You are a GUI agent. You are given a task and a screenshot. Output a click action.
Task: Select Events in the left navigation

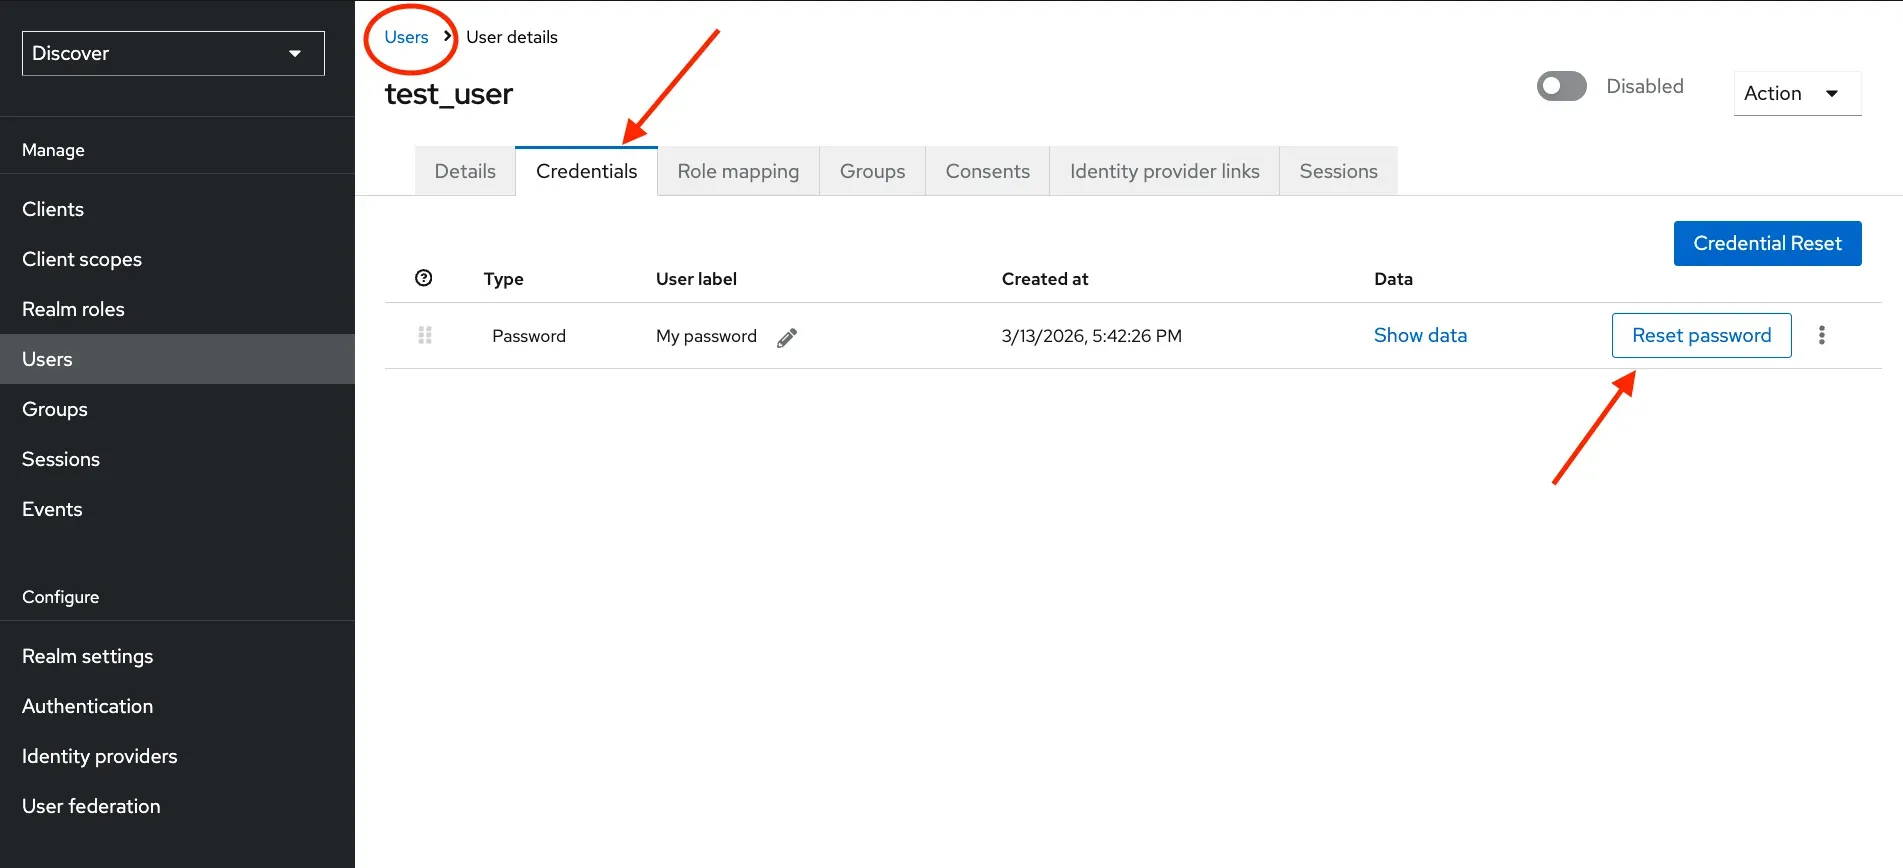pyautogui.click(x=52, y=510)
